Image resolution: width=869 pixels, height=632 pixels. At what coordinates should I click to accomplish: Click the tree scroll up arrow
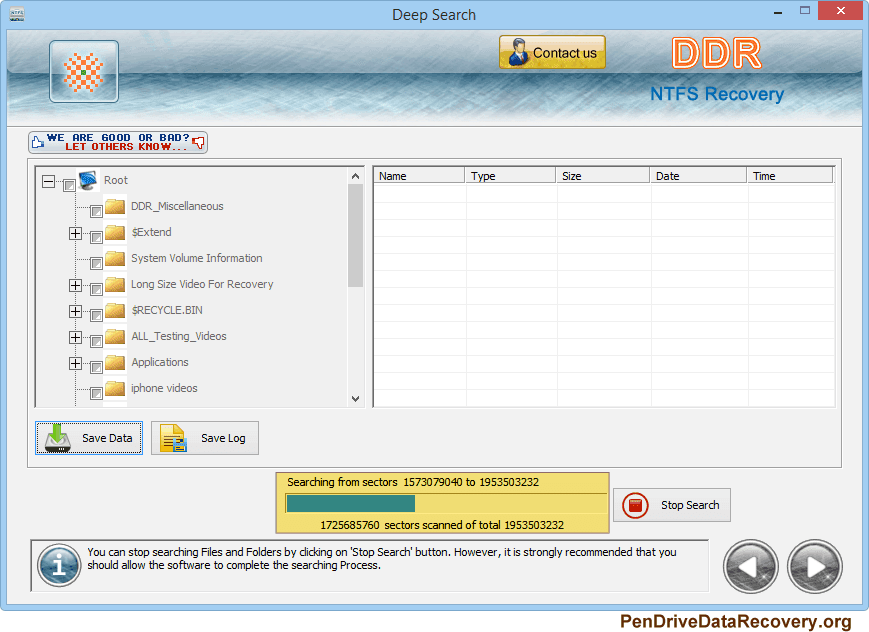pos(355,176)
